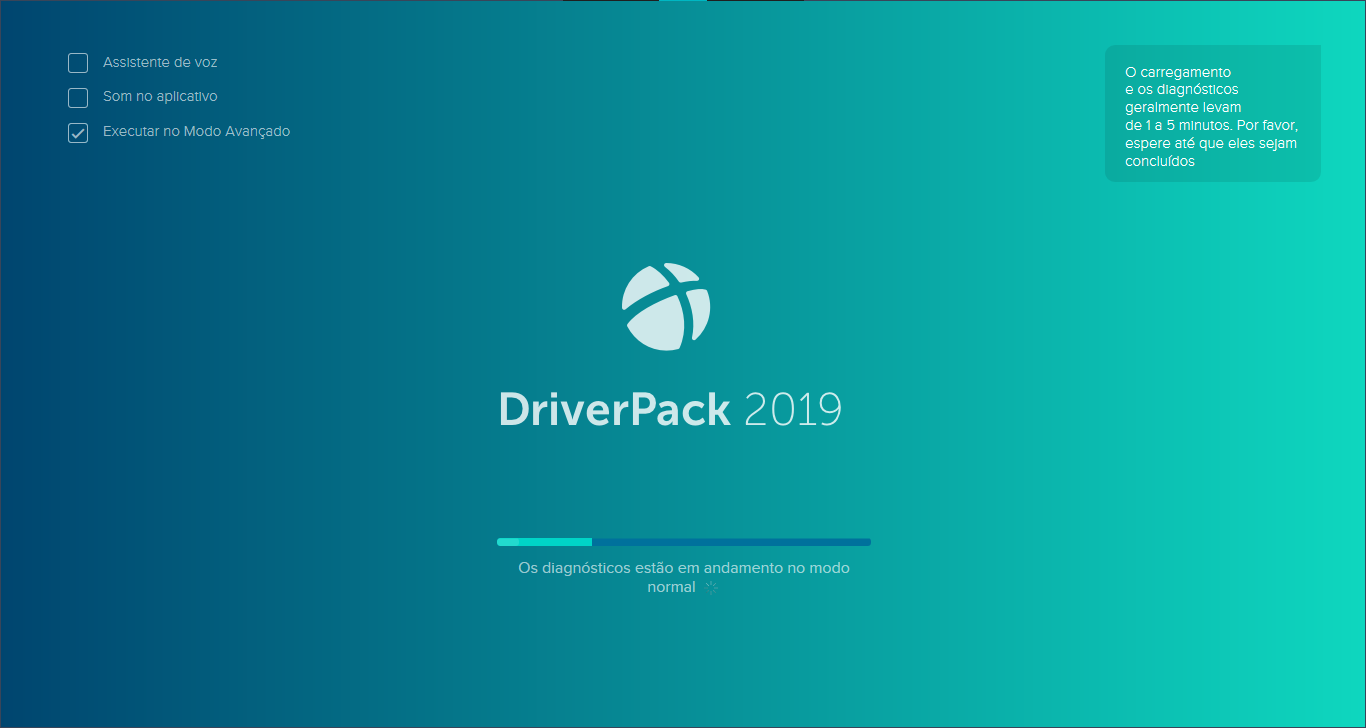
Task: Click the DriverPack globe emblem
Action: pyautogui.click(x=665, y=306)
